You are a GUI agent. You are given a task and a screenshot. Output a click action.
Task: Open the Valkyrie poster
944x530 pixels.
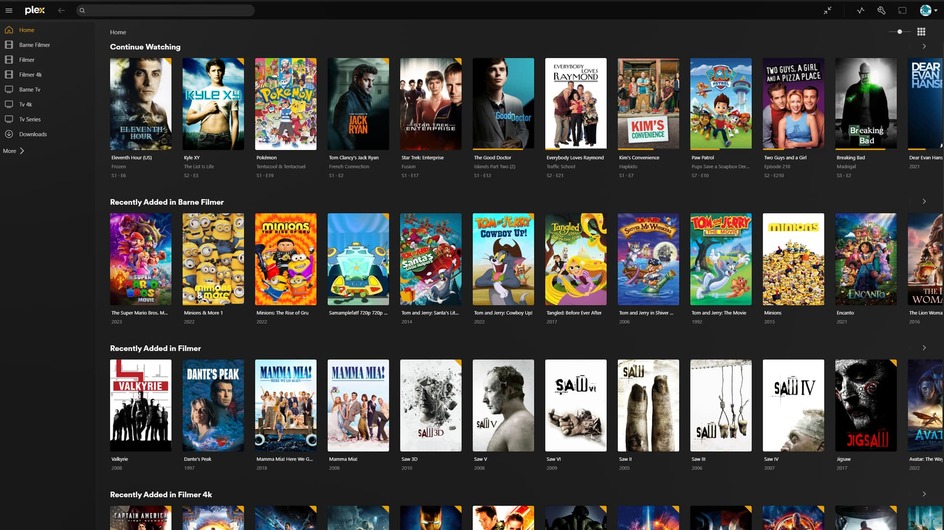pos(140,405)
